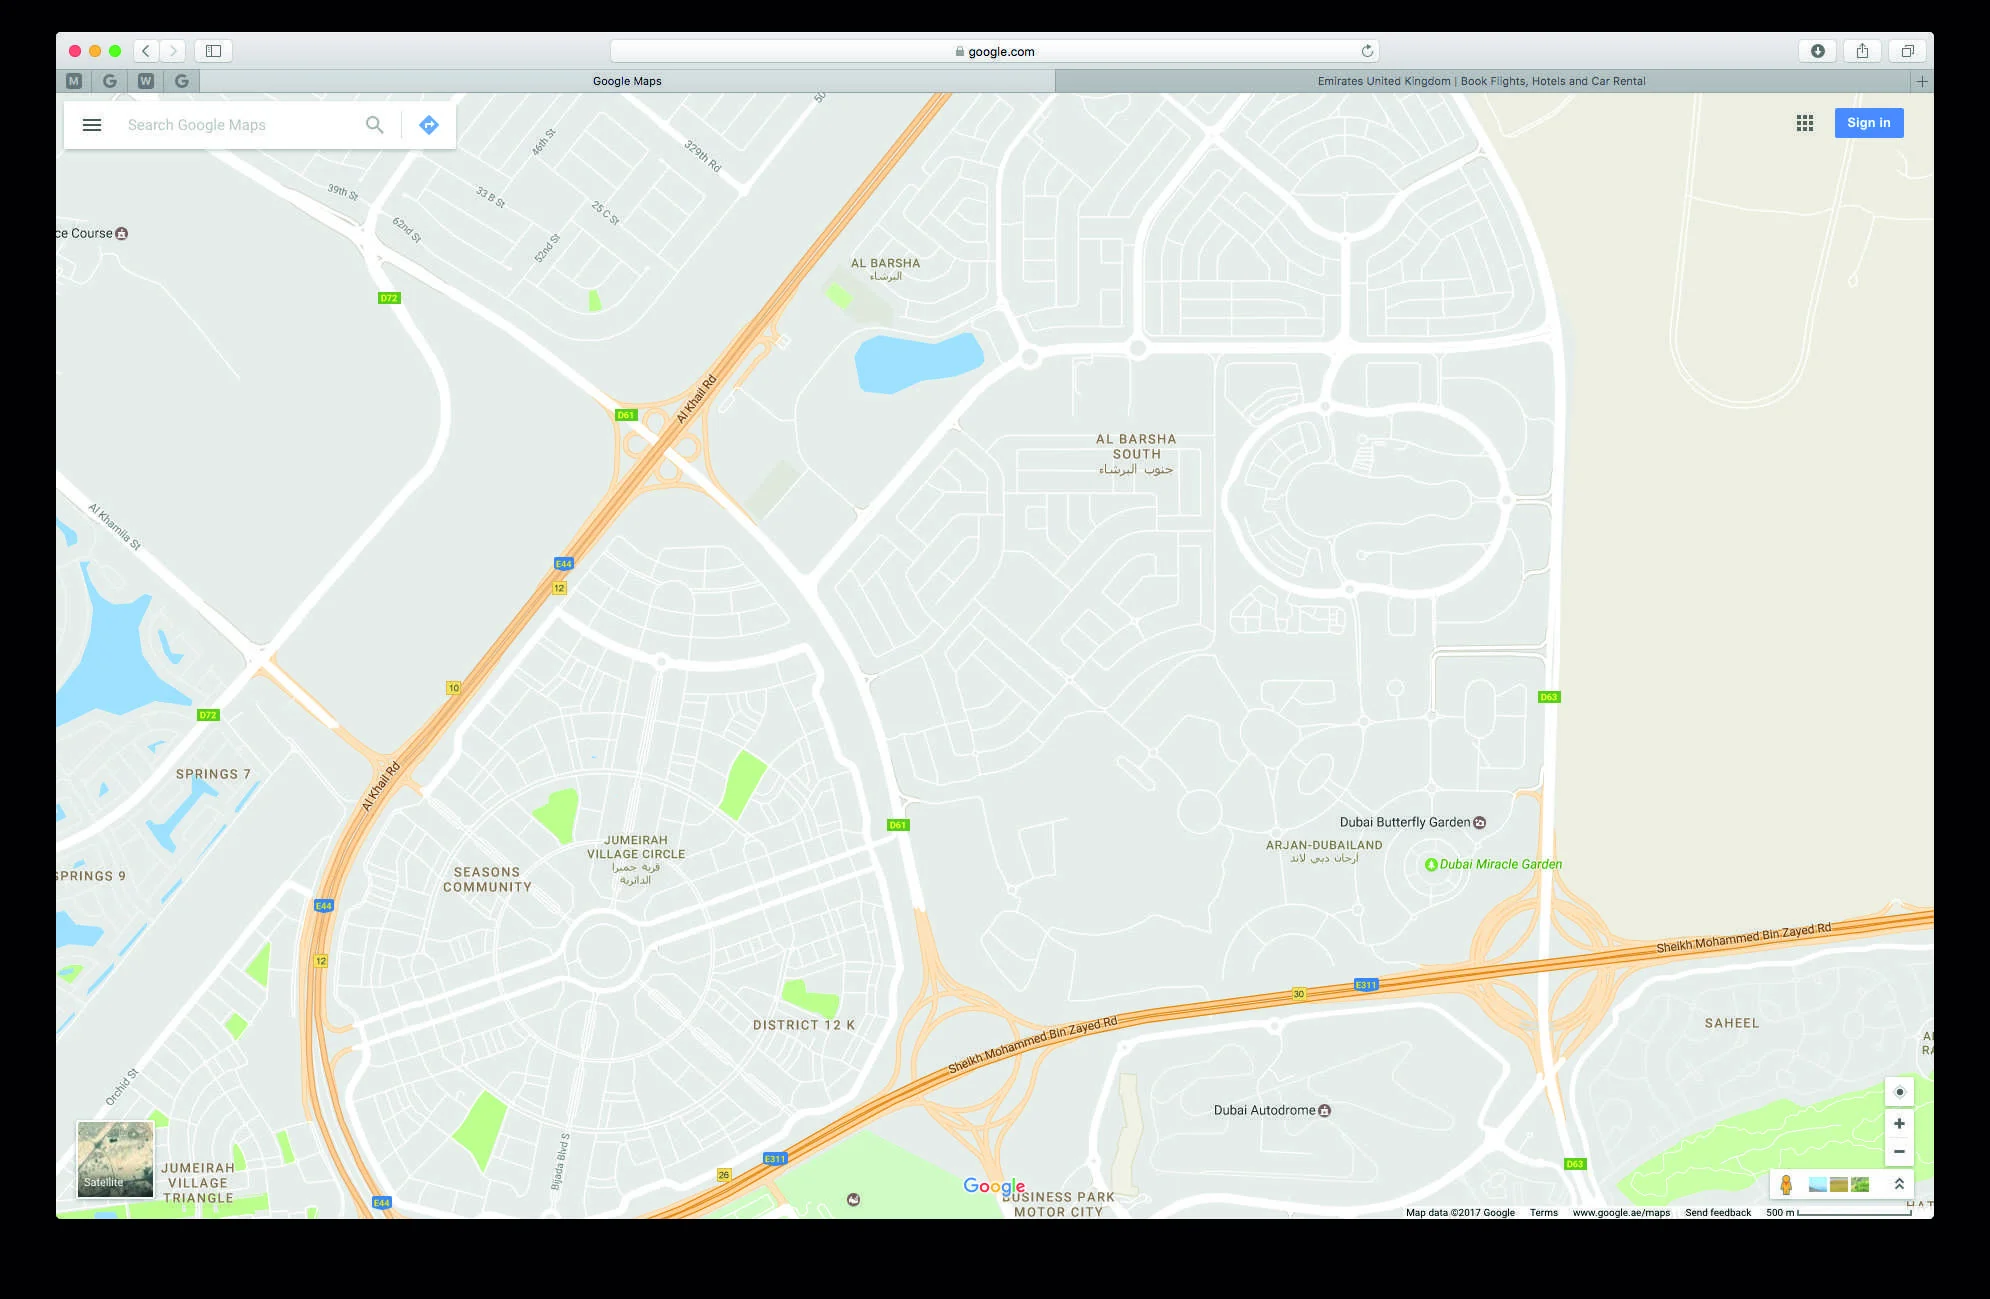
Task: Zoom in with the plus button
Action: tap(1899, 1123)
